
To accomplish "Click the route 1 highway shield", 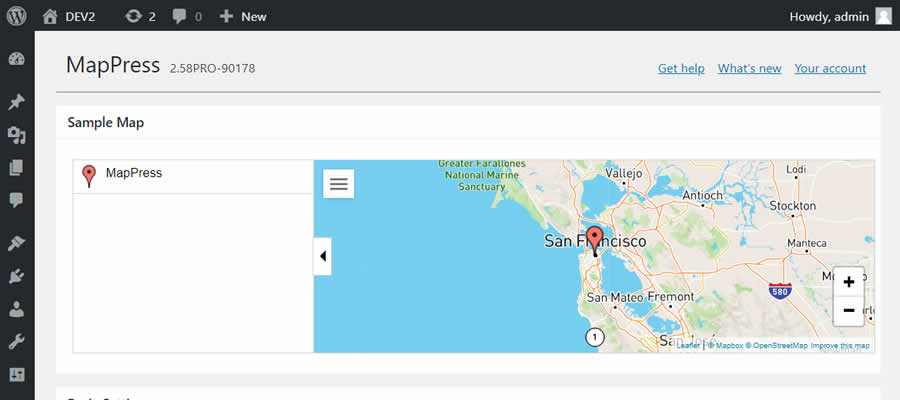I will point(595,337).
